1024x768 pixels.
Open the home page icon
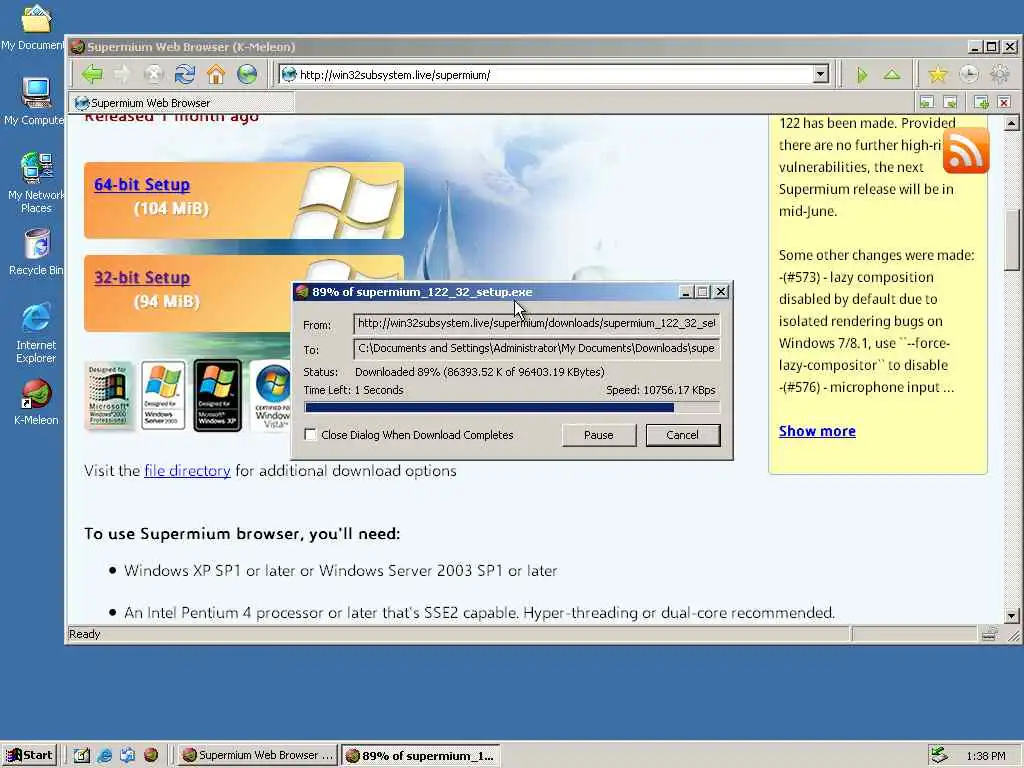(216, 74)
